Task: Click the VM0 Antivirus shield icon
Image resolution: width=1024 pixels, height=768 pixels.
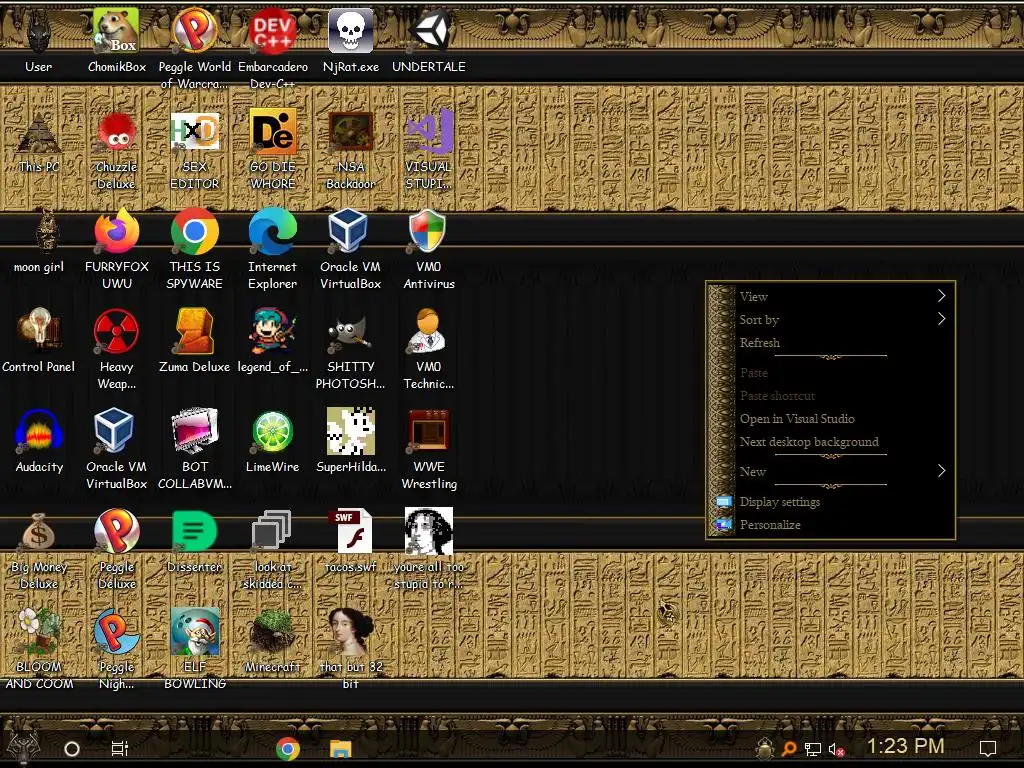Action: [x=429, y=232]
